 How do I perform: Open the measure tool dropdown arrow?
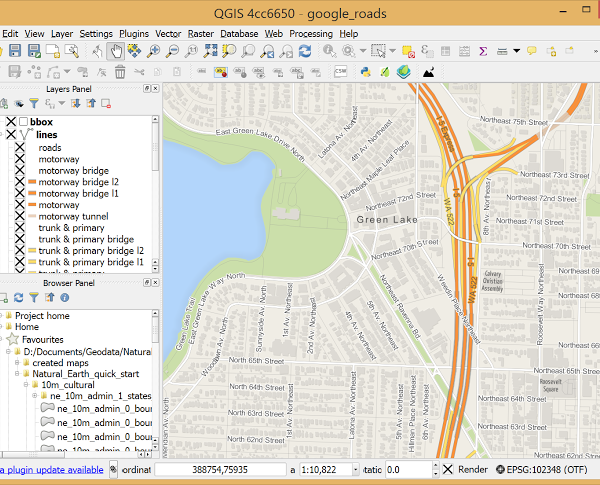click(x=516, y=51)
